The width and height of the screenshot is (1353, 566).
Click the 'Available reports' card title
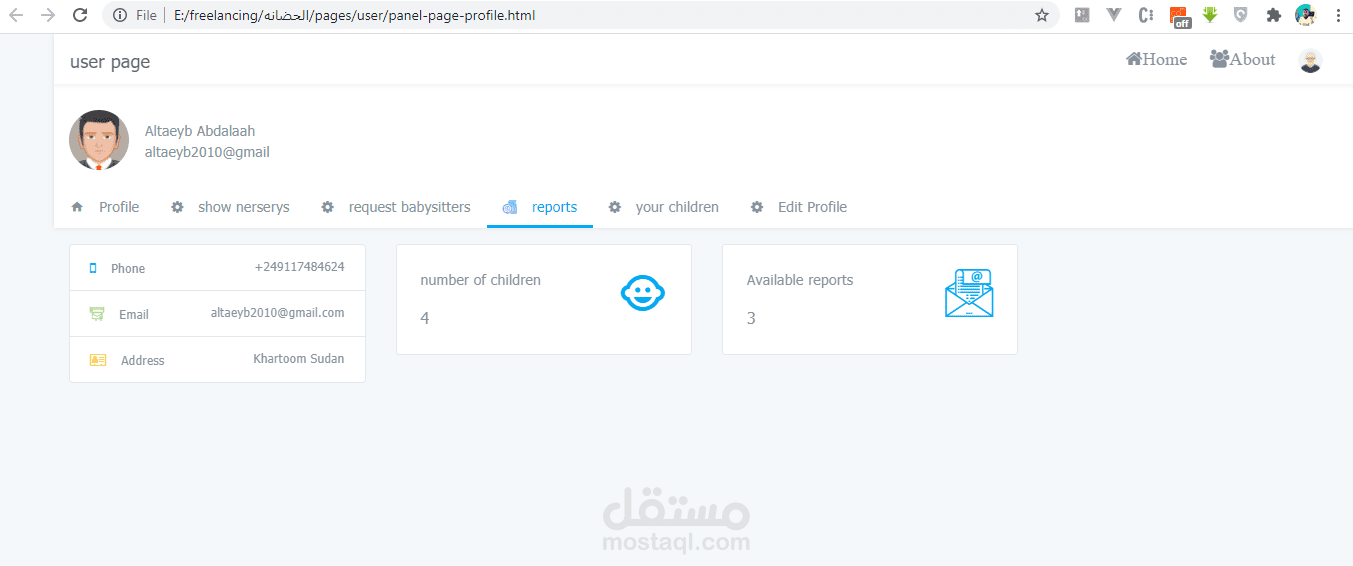click(800, 280)
